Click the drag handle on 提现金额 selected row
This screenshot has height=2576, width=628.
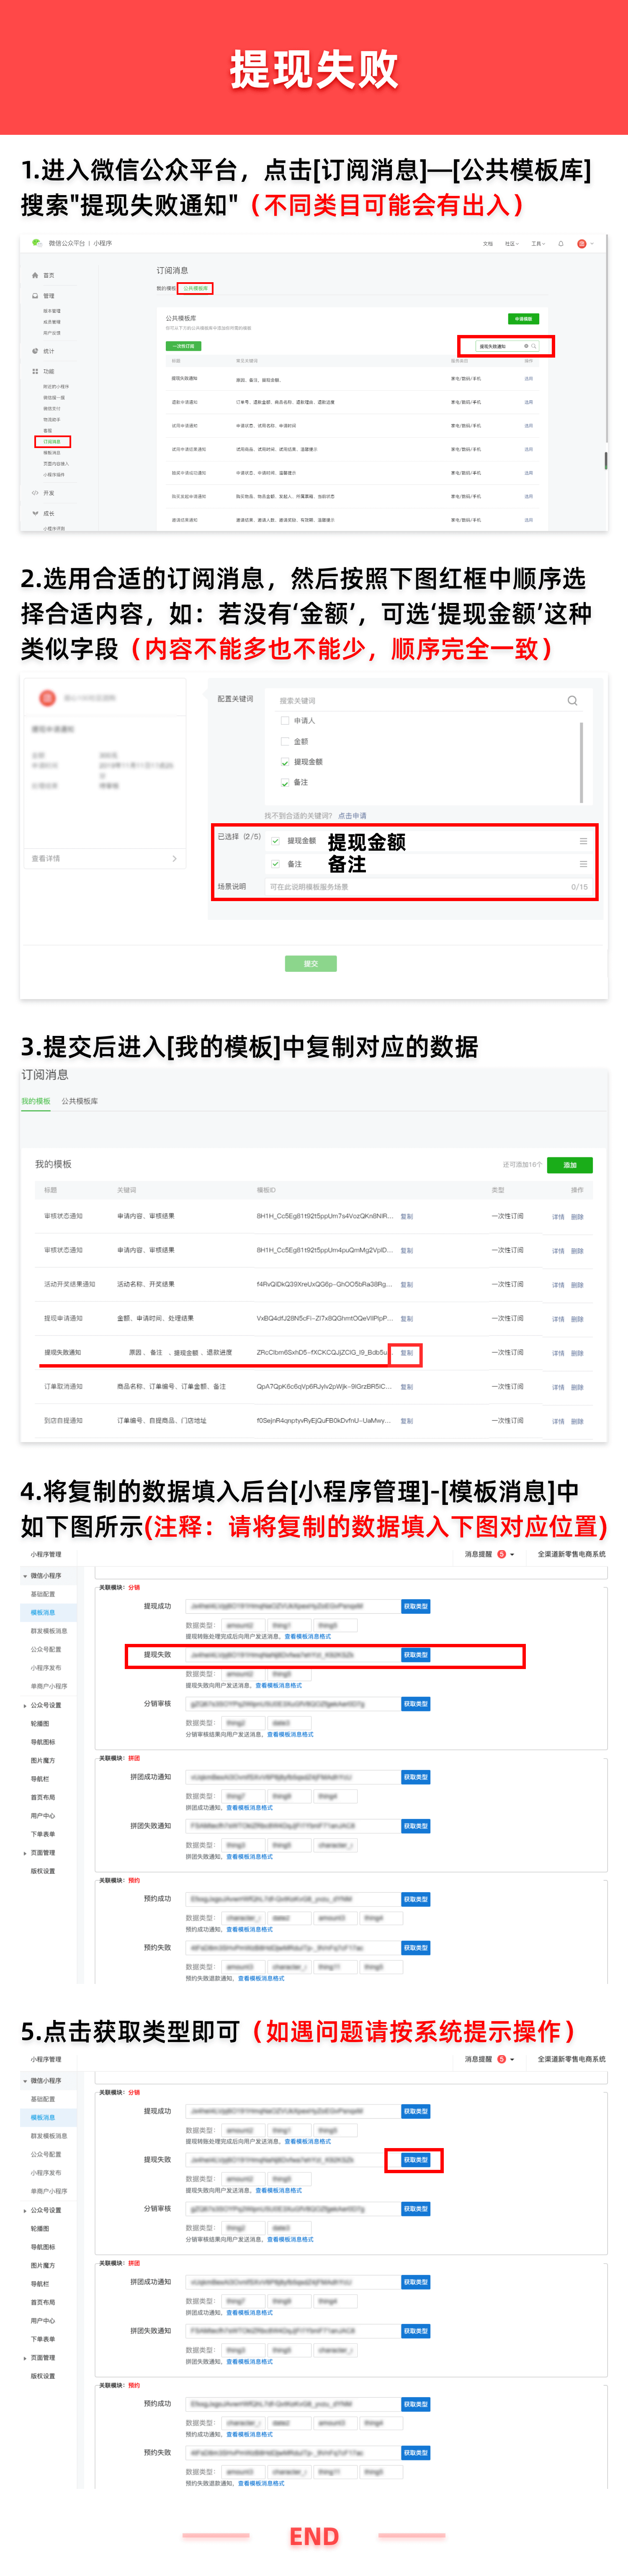pos(583,841)
